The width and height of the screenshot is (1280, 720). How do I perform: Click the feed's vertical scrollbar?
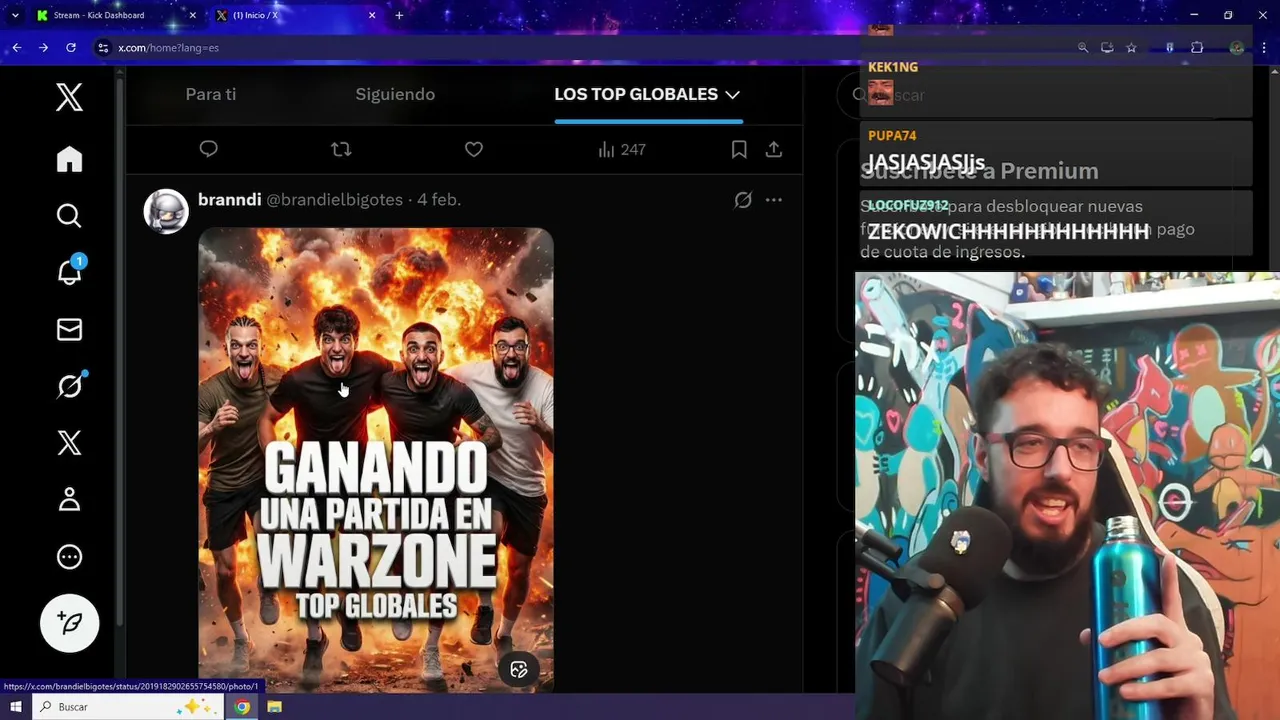[x=120, y=350]
